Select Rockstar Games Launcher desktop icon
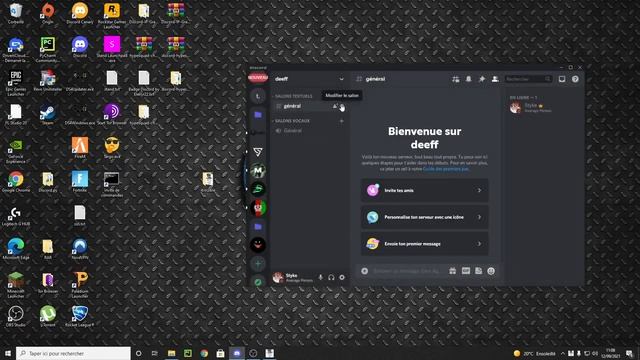640x360 pixels. tap(112, 16)
